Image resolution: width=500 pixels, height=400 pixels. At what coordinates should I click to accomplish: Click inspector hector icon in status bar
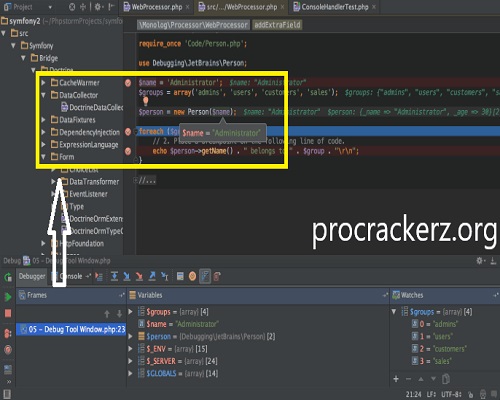pos(483,394)
